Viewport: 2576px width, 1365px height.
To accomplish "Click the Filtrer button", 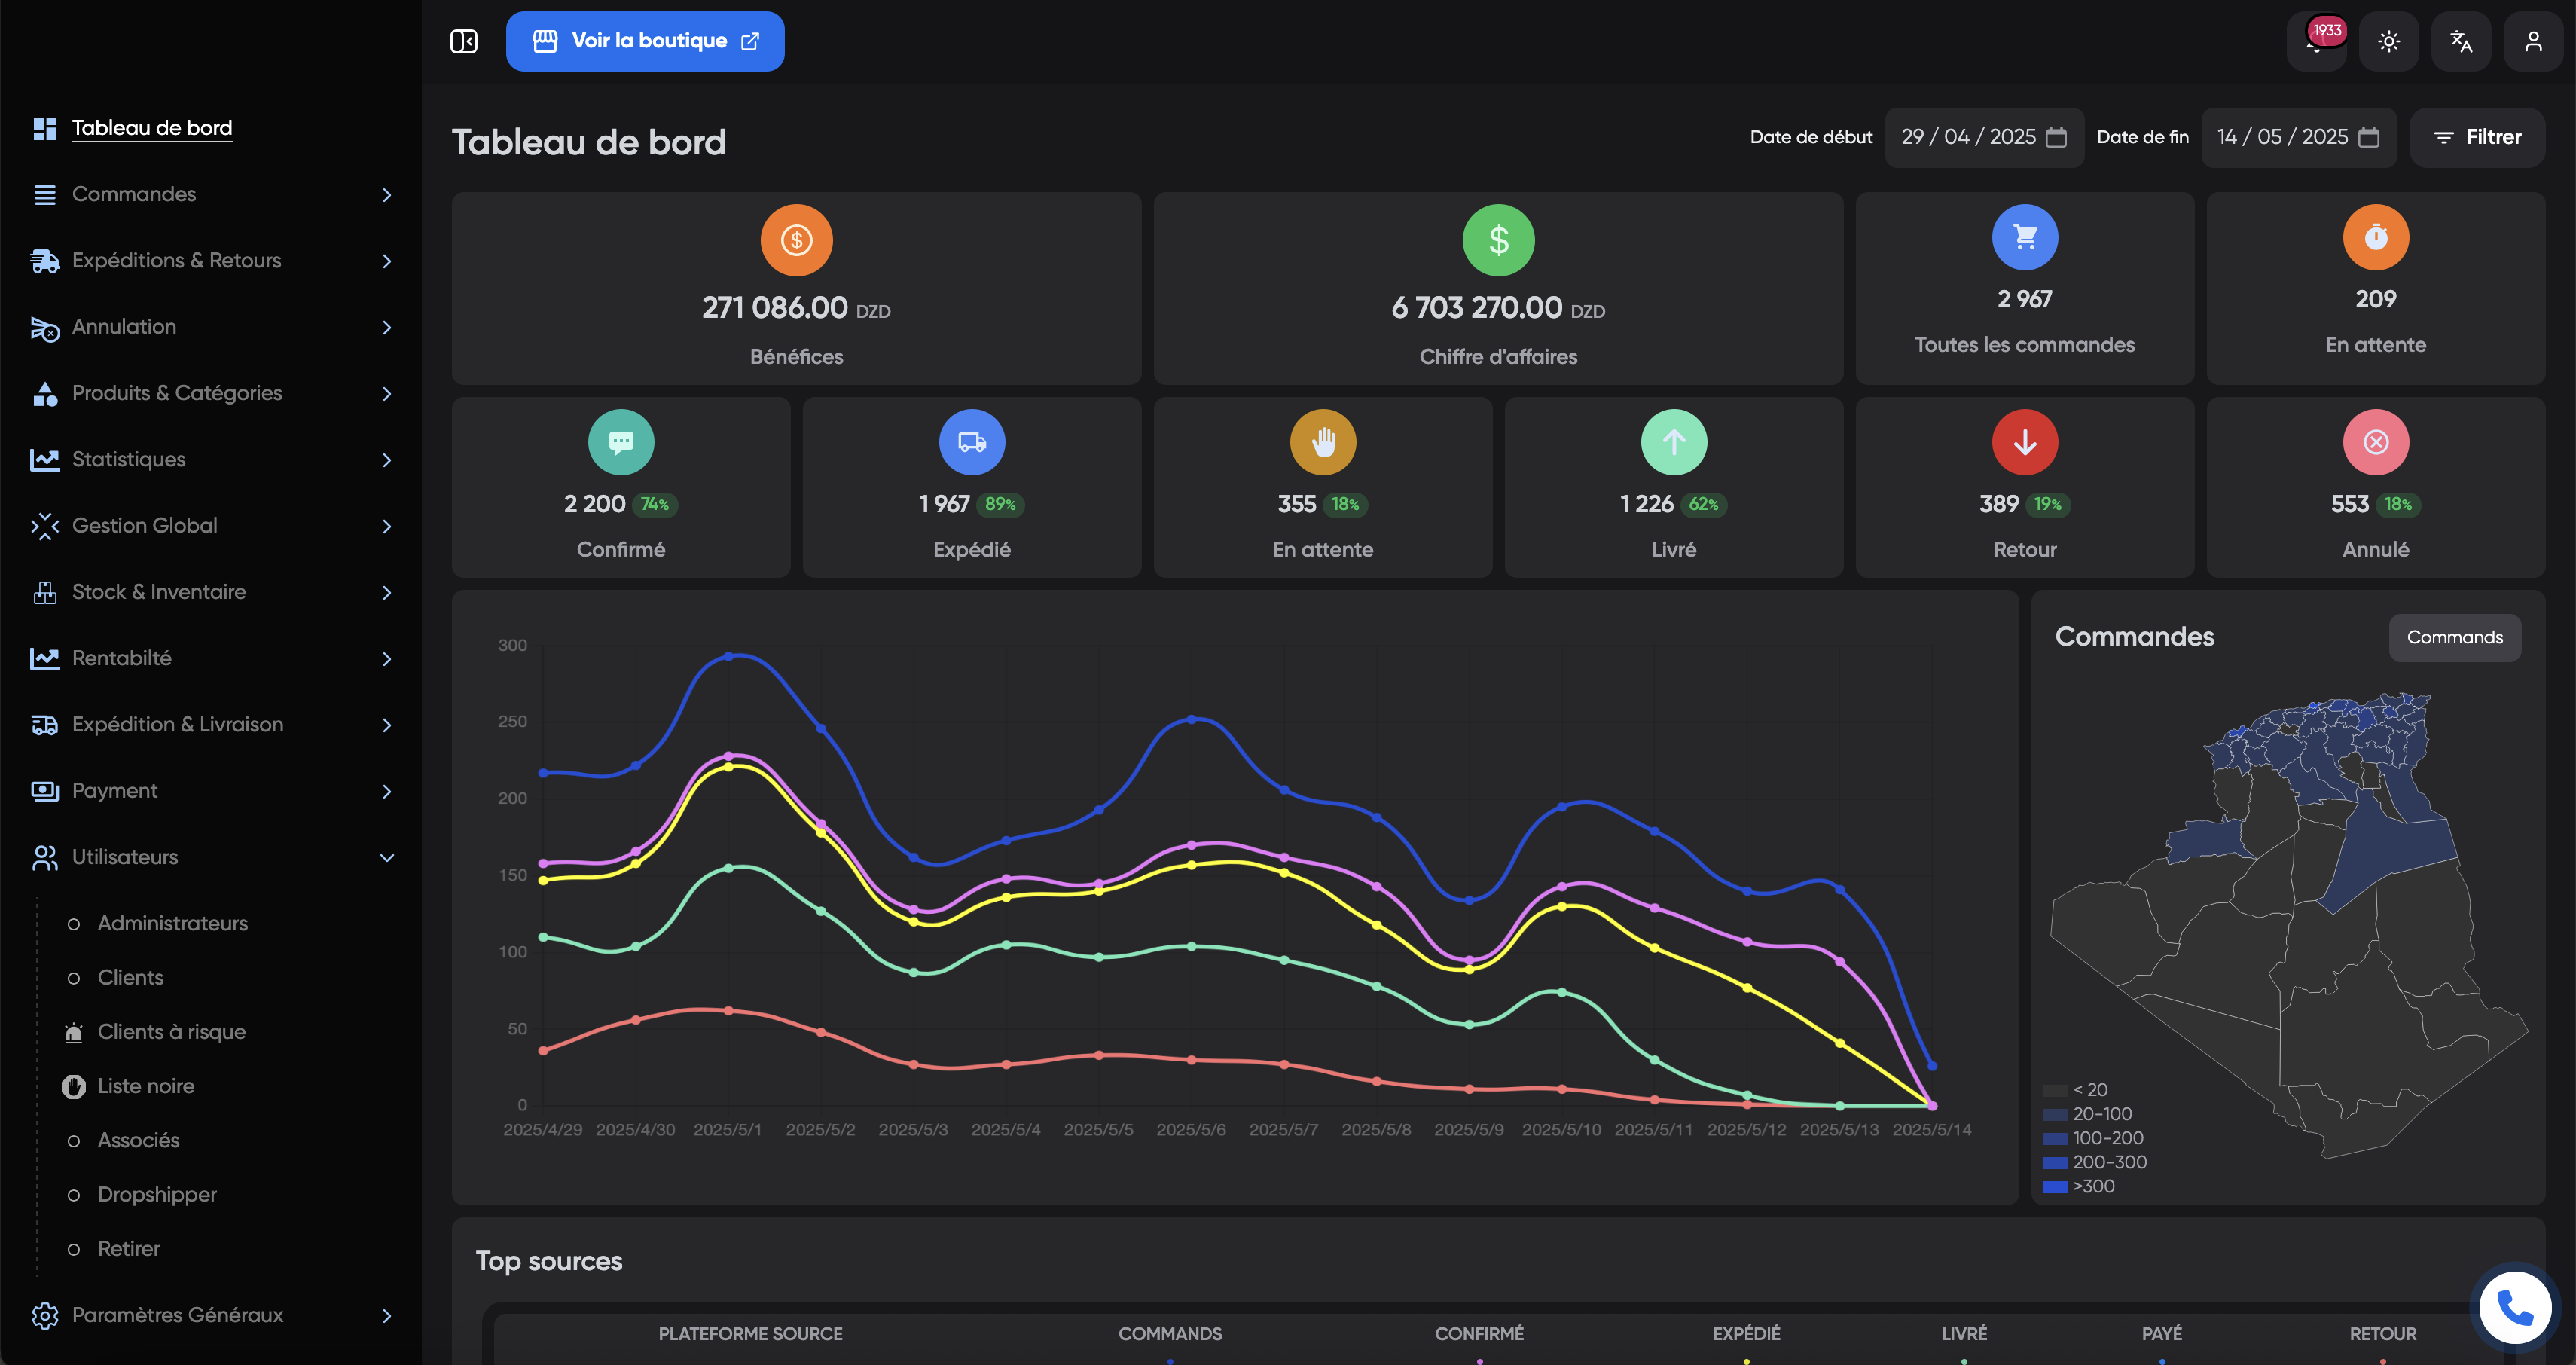I will pyautogui.click(x=2477, y=137).
